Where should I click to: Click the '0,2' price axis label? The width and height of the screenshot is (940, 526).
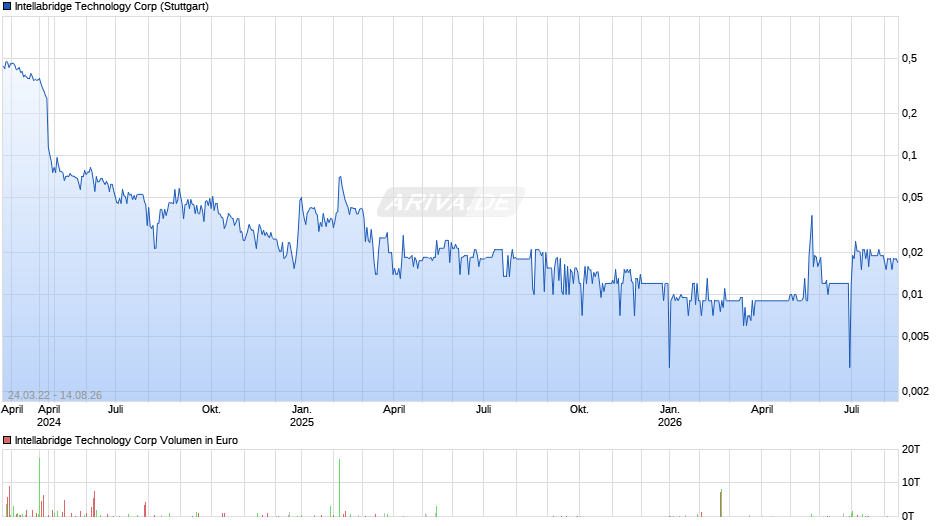pyautogui.click(x=909, y=113)
